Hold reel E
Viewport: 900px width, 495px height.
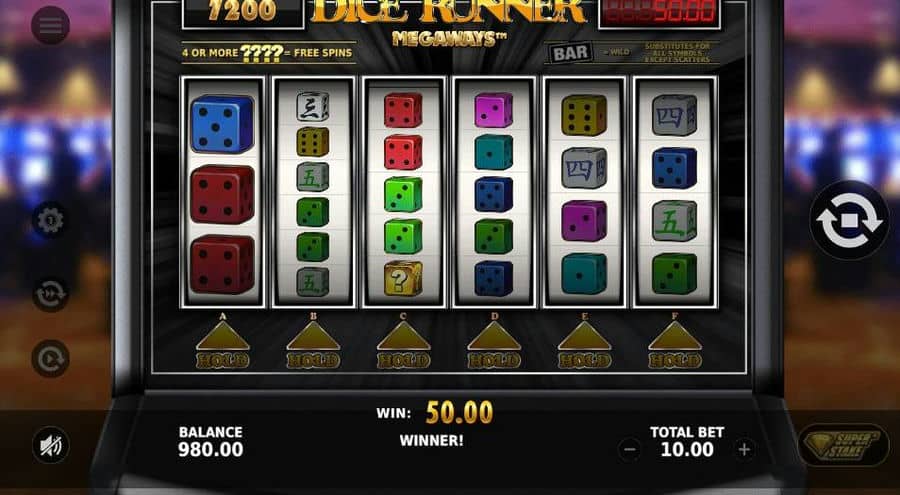584,344
